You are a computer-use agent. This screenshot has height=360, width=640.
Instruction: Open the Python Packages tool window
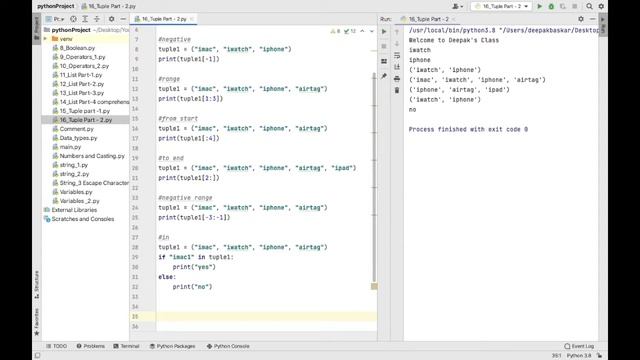172,346
